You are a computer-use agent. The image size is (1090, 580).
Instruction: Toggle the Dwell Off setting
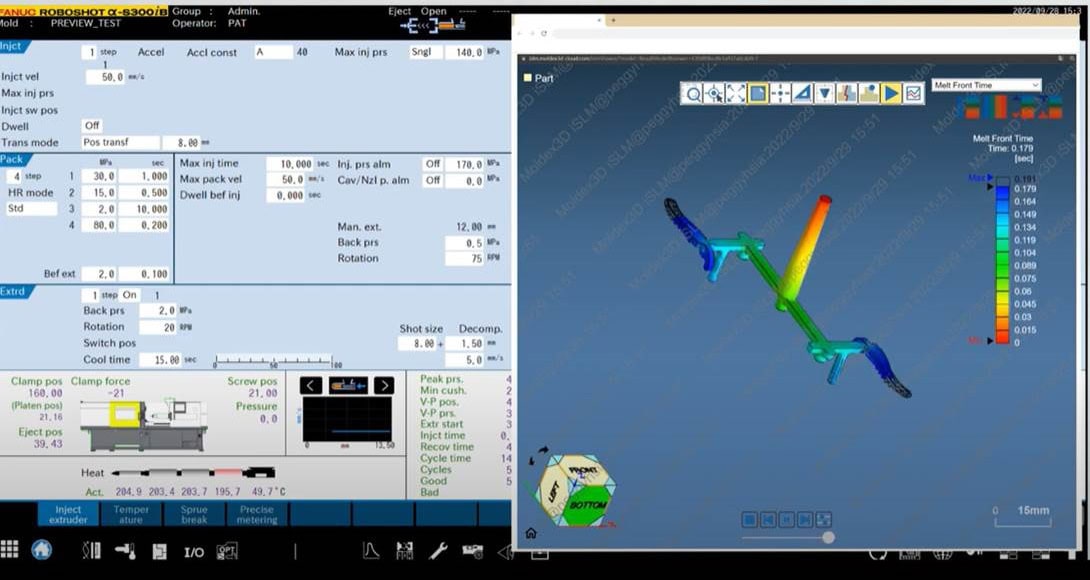click(x=92, y=126)
